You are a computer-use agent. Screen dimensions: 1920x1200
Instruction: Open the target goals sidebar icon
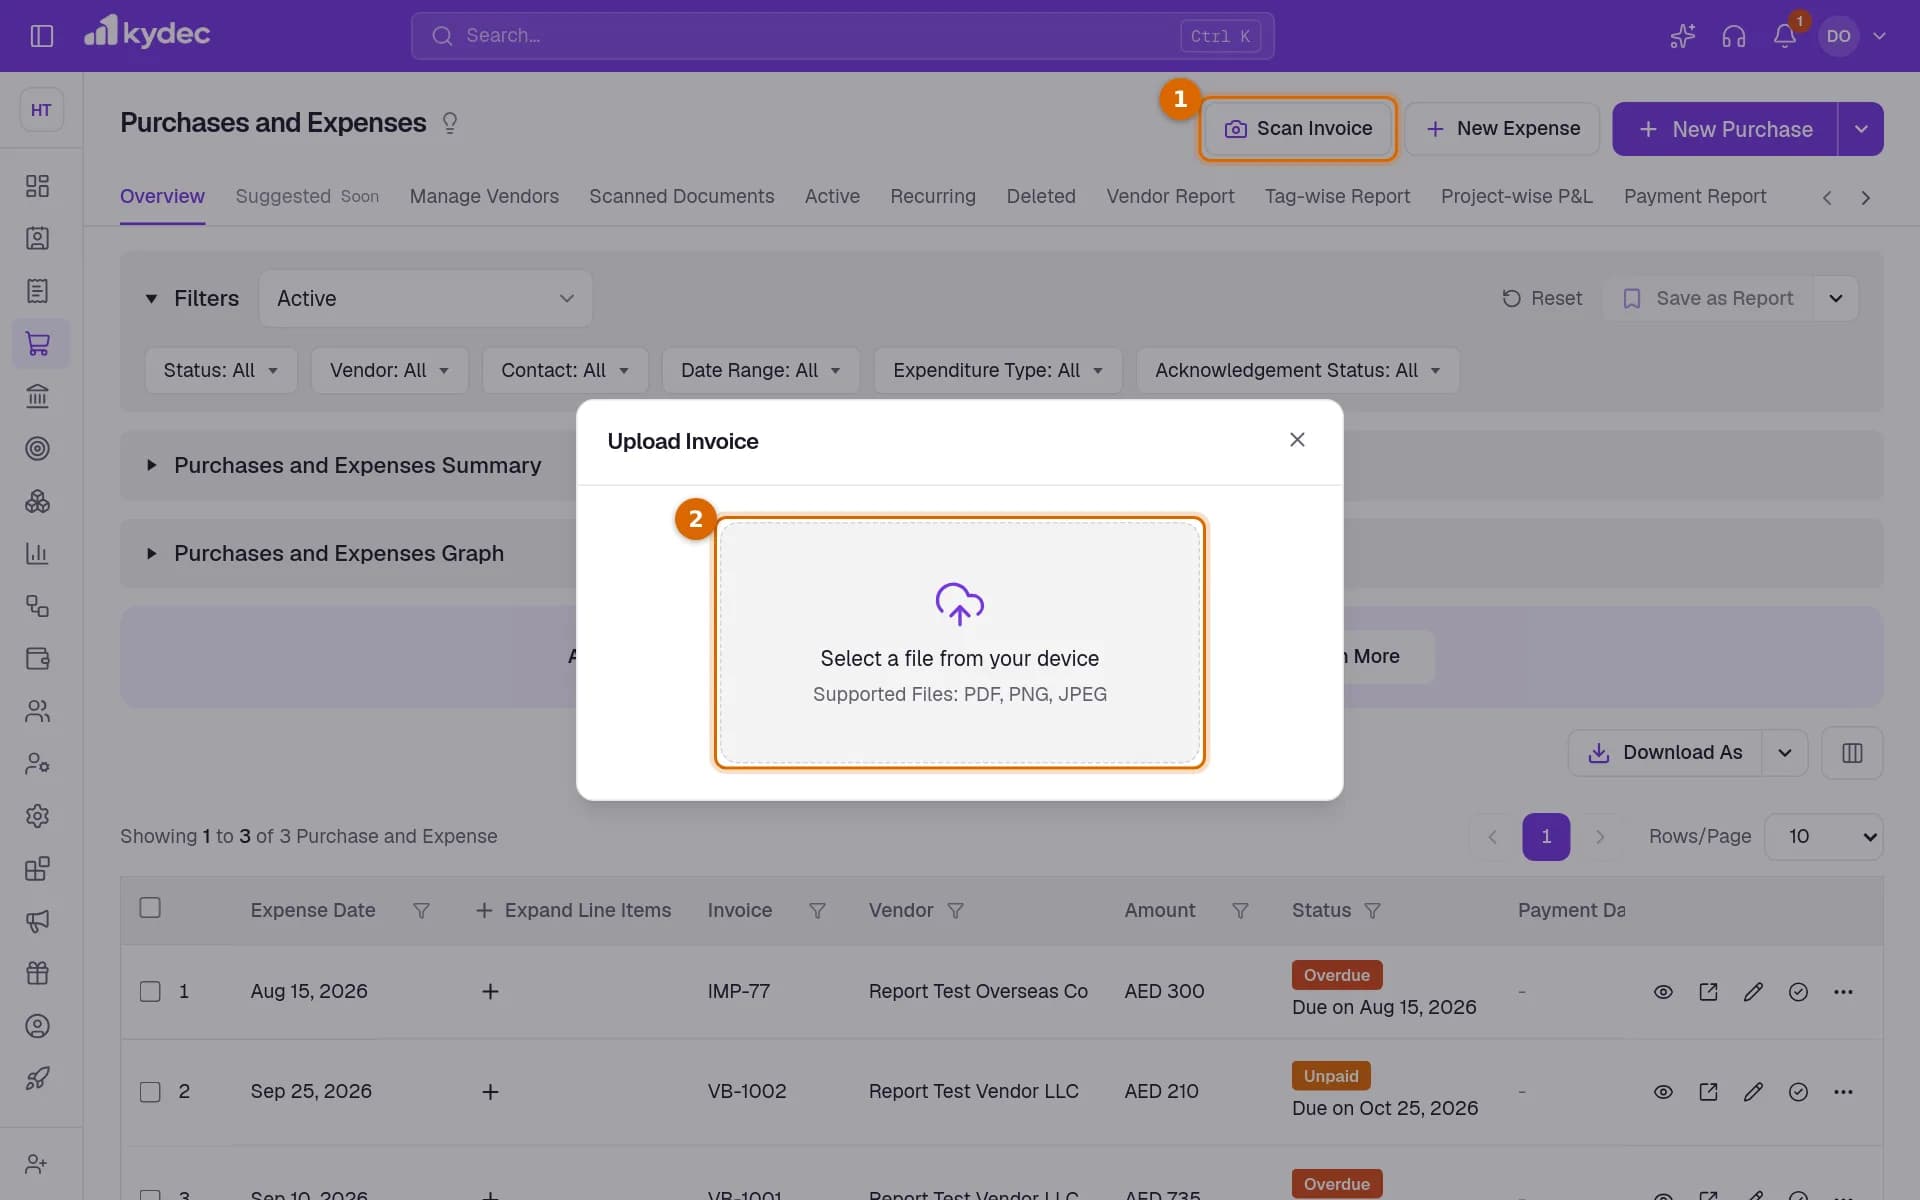coord(38,449)
